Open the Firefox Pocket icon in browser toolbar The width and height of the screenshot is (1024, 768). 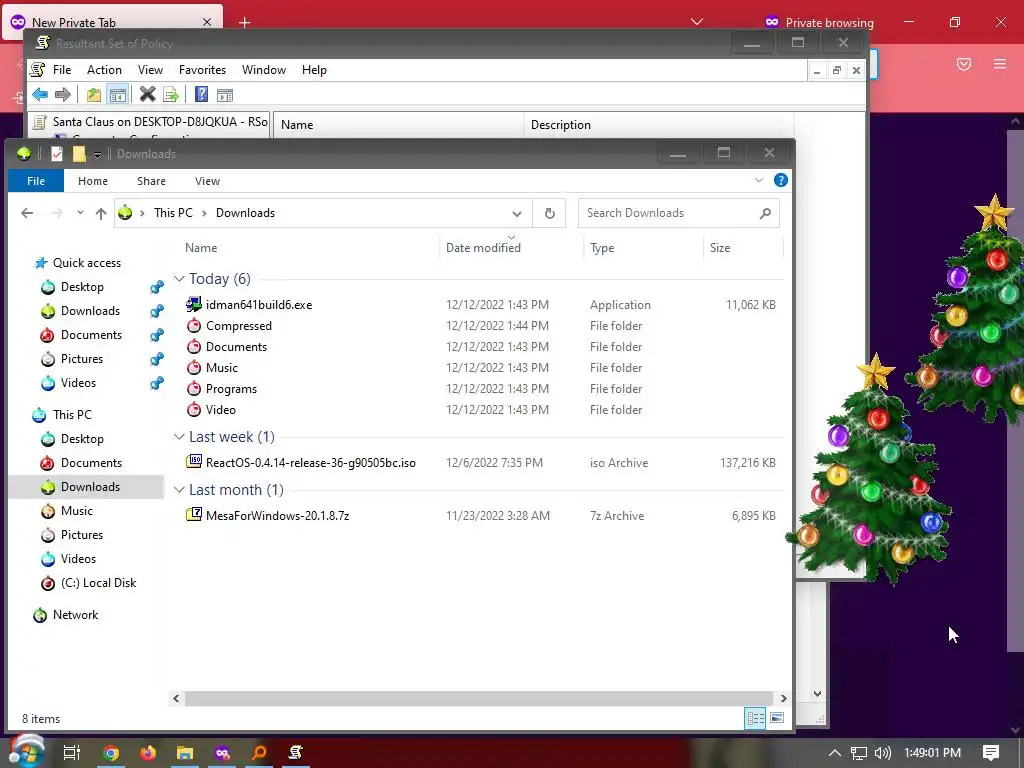[964, 64]
